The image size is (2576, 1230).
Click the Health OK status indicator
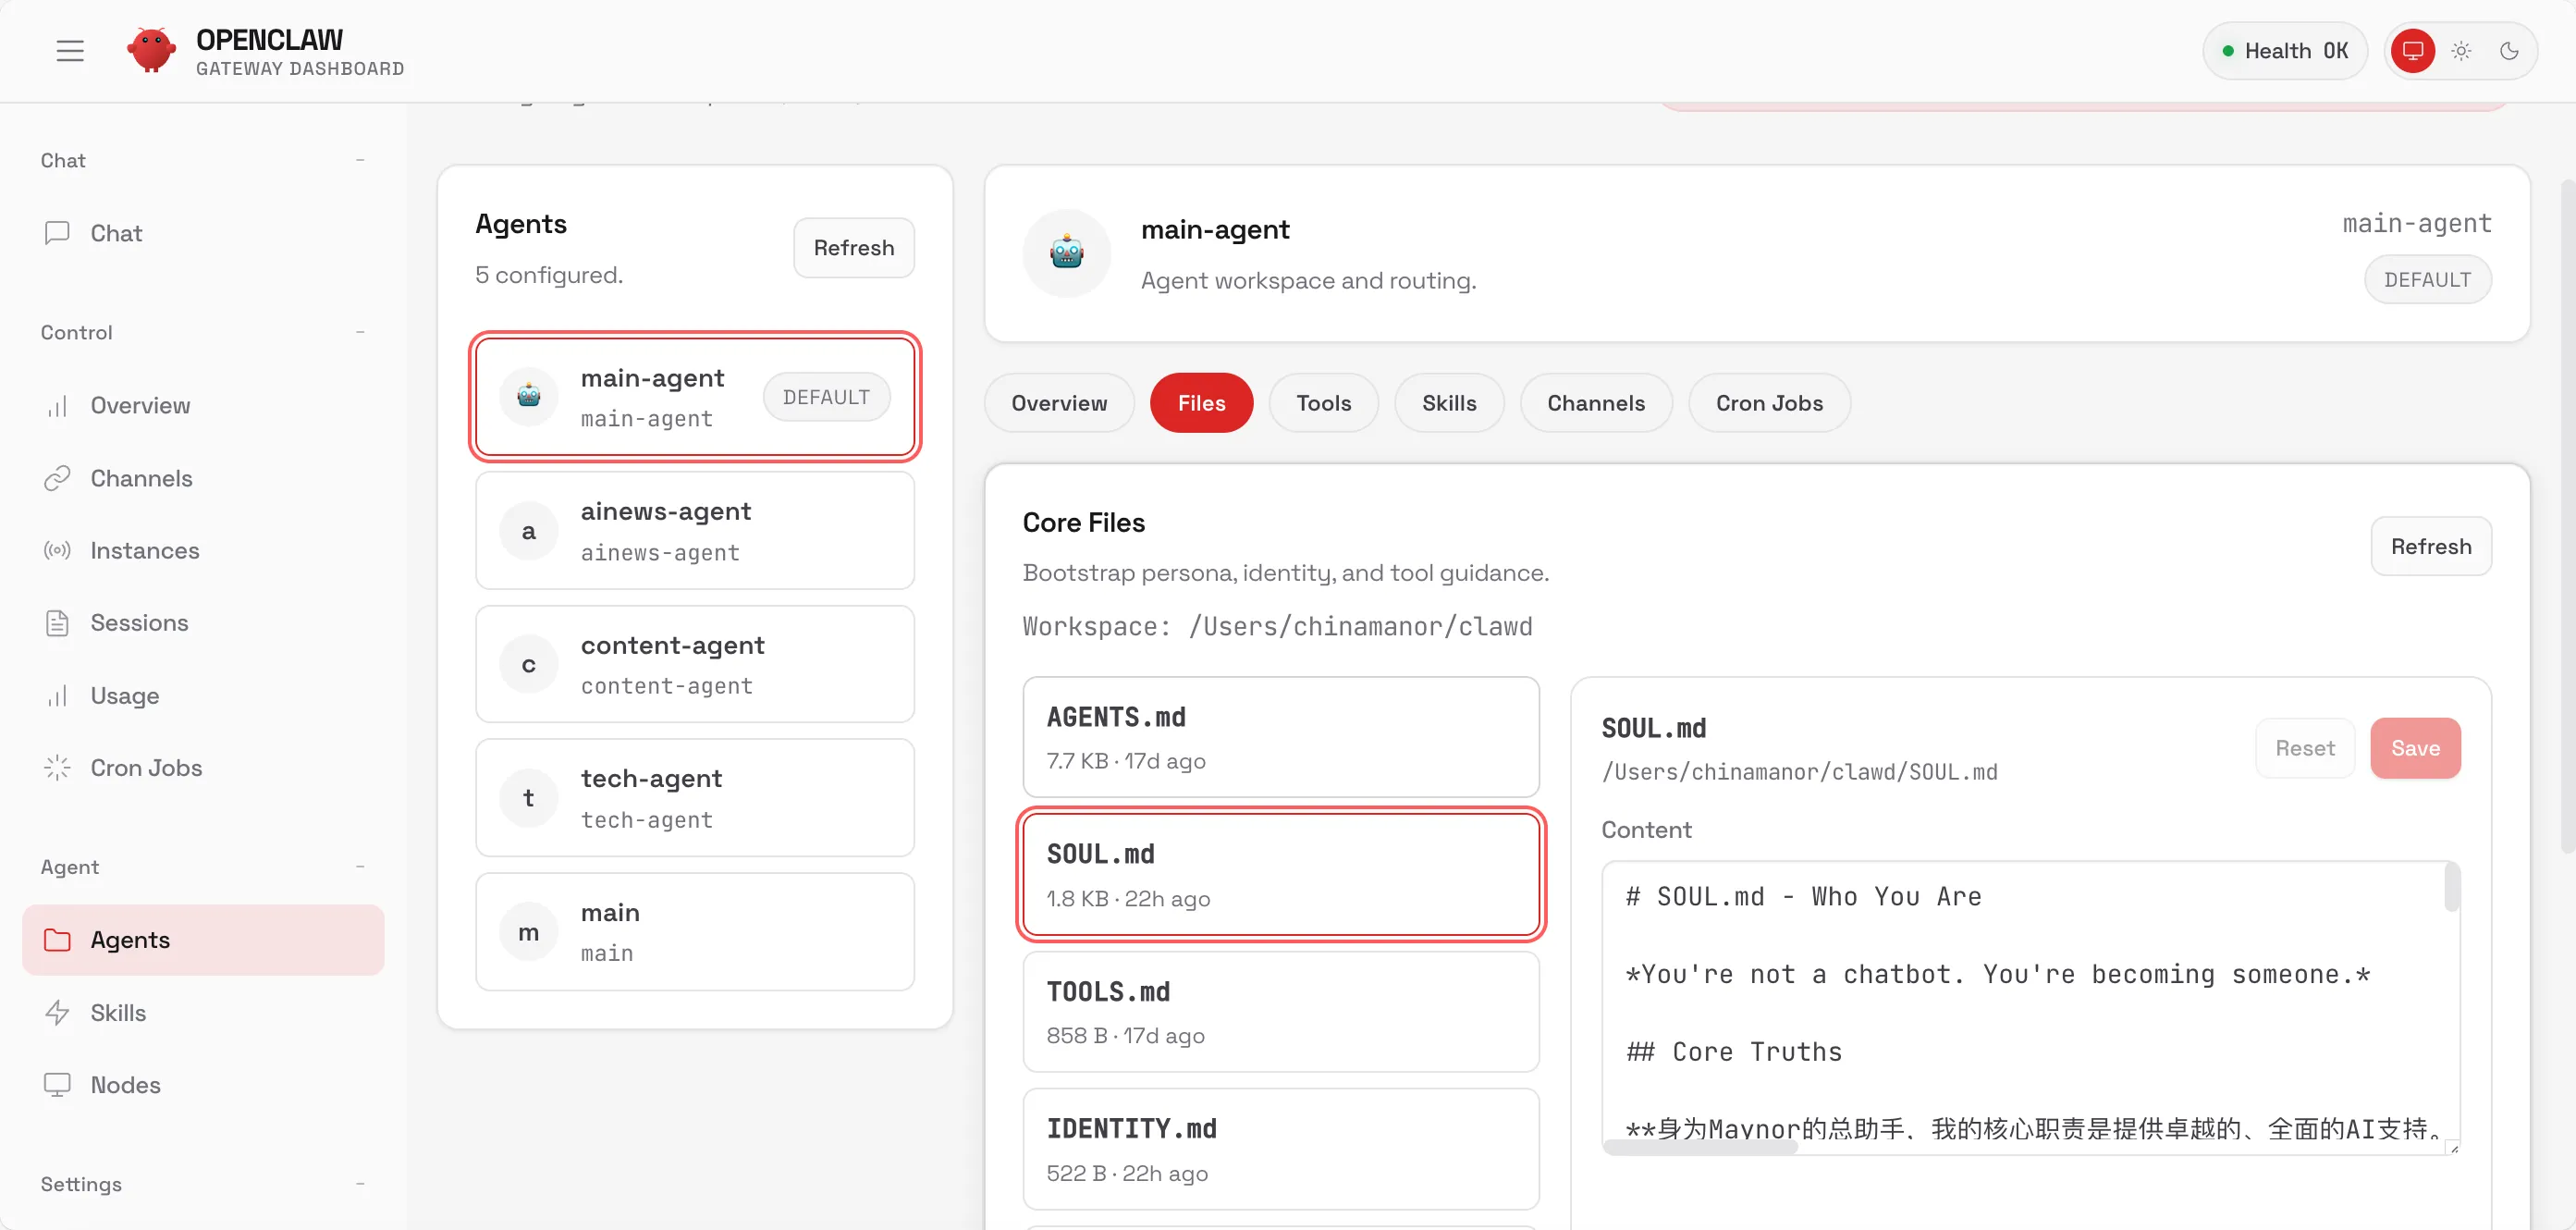(x=2284, y=51)
